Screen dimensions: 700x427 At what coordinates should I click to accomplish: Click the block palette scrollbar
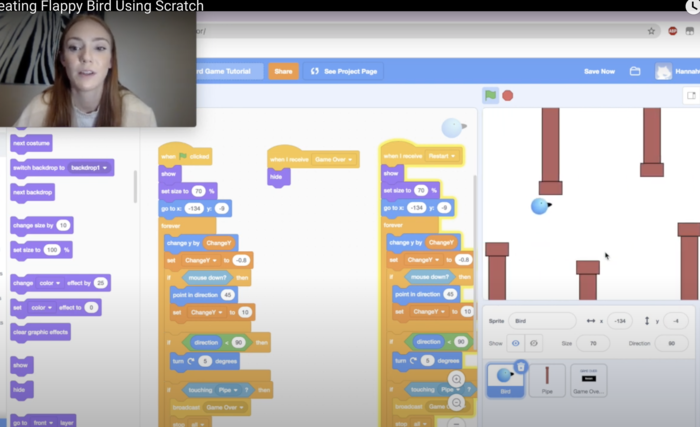pyautogui.click(x=135, y=187)
